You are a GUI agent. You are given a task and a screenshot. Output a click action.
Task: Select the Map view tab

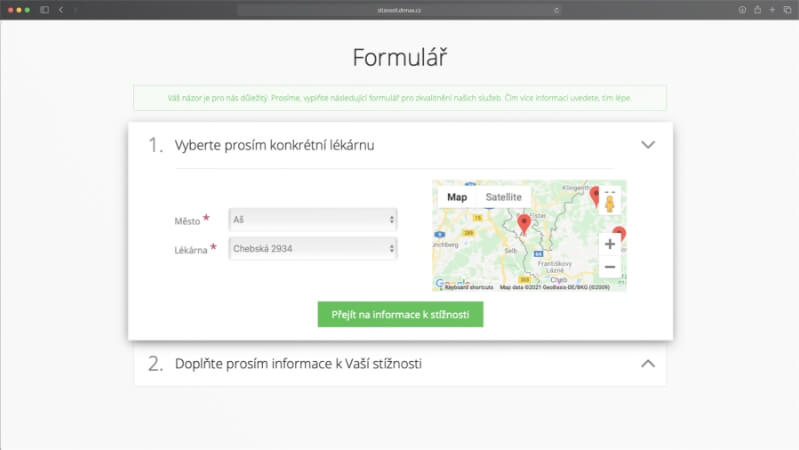click(x=457, y=197)
